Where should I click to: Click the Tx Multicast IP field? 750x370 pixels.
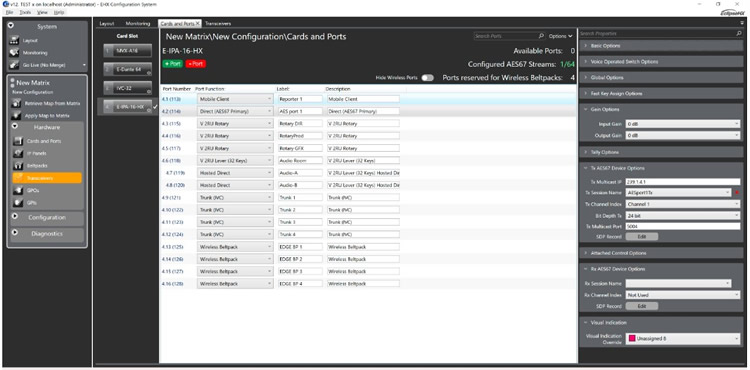coord(683,182)
